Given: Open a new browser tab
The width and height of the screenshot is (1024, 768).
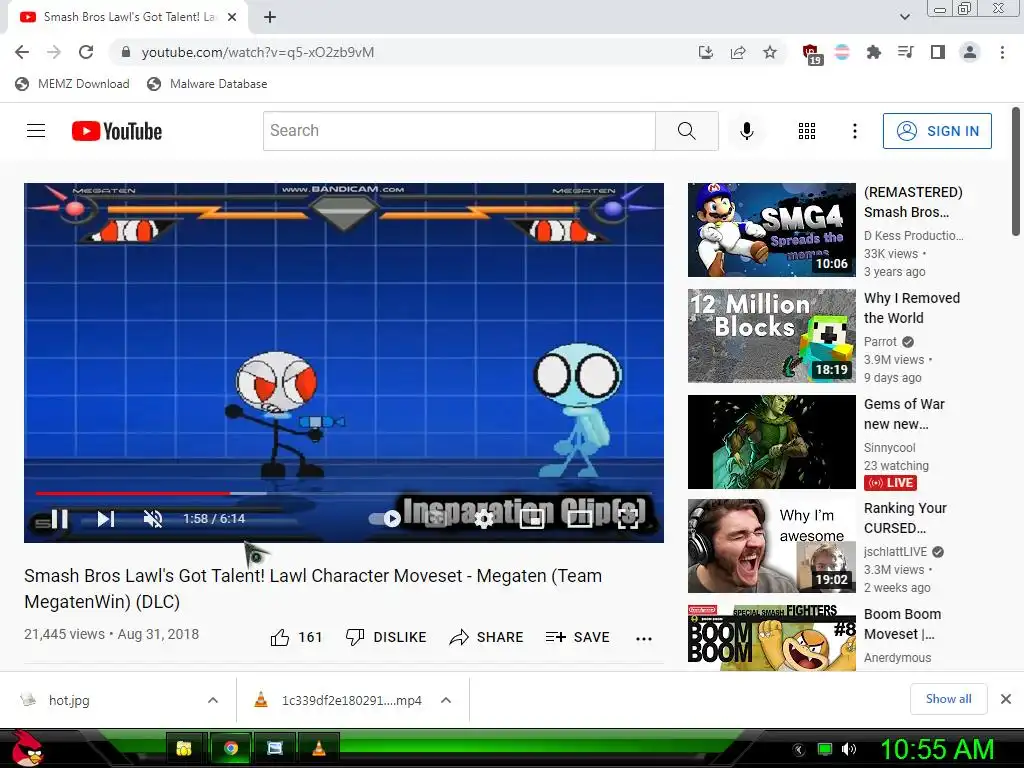Looking at the screenshot, I should (270, 17).
